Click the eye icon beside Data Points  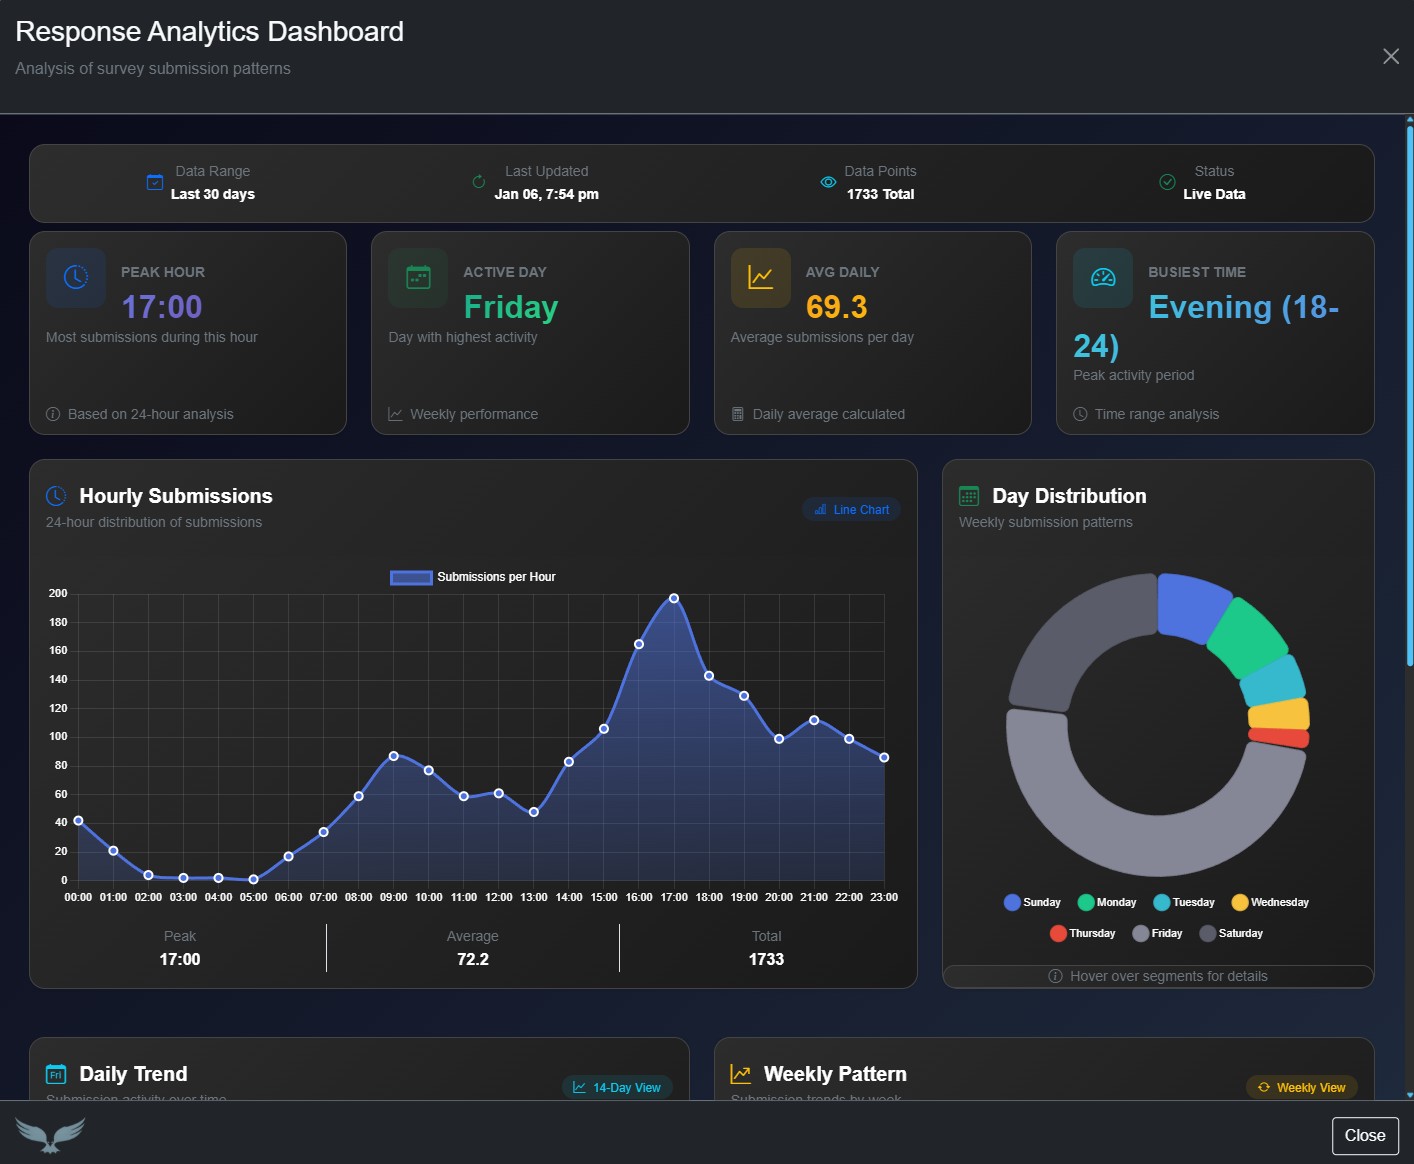click(x=828, y=182)
